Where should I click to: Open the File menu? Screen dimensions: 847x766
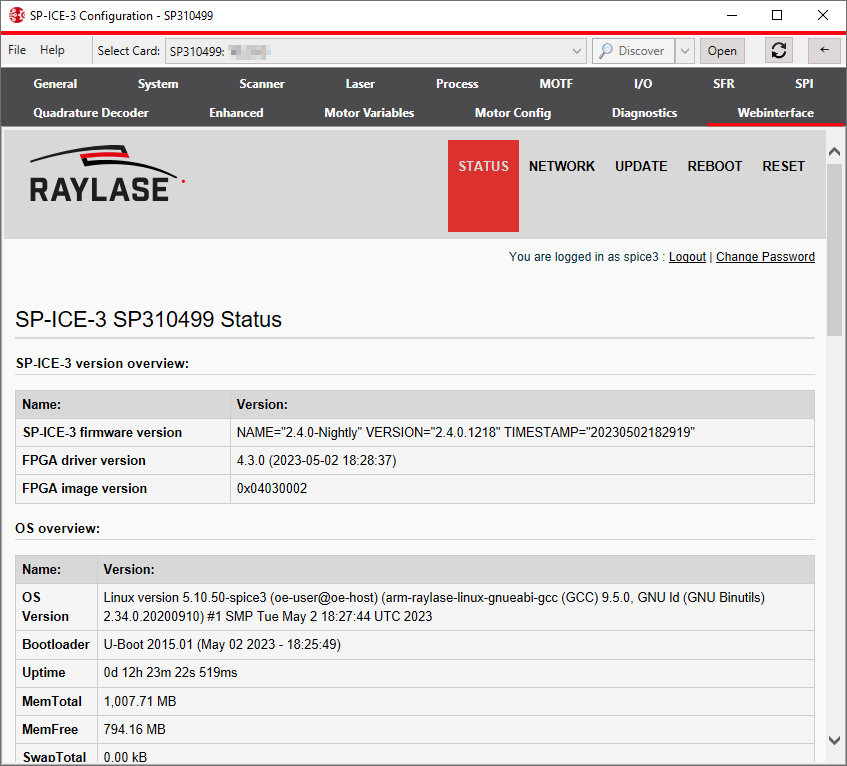(x=17, y=50)
